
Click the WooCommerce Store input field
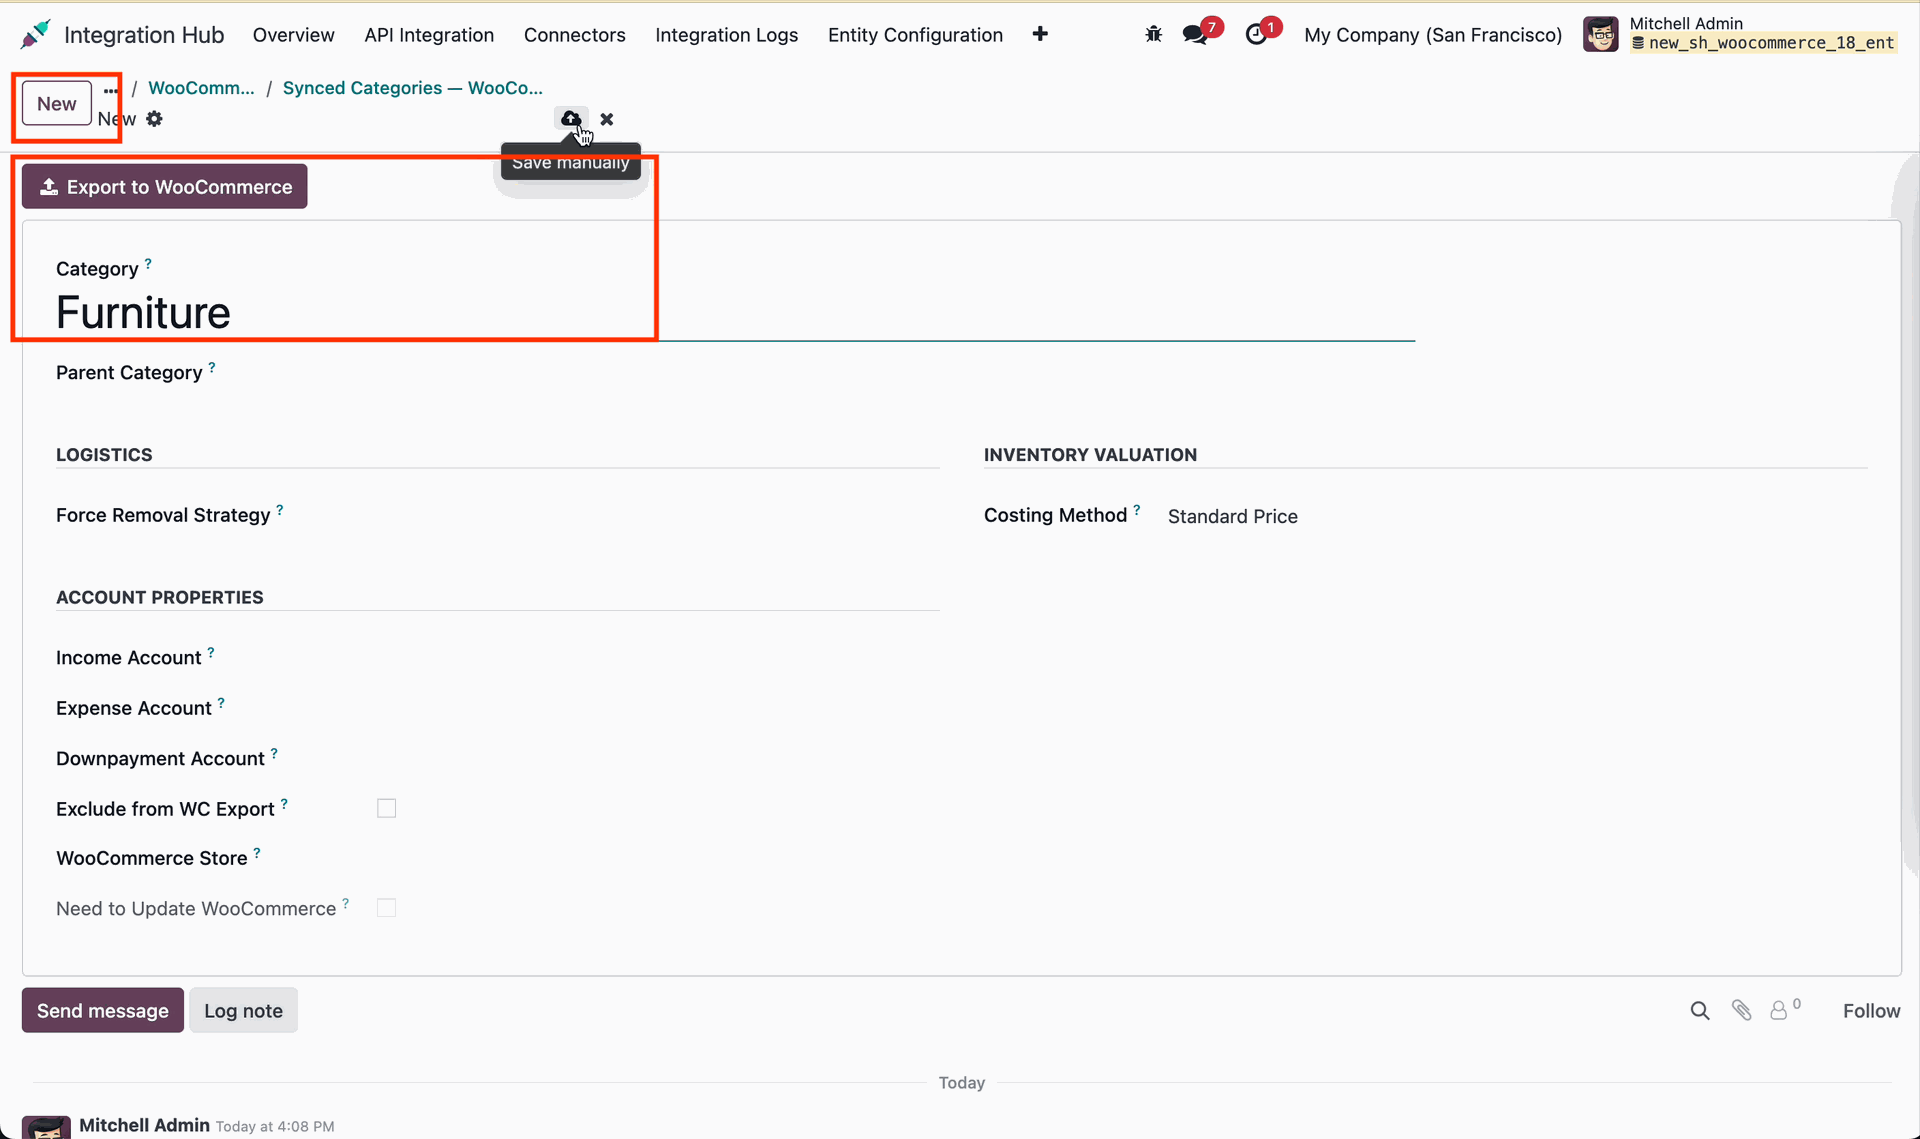click(x=660, y=858)
